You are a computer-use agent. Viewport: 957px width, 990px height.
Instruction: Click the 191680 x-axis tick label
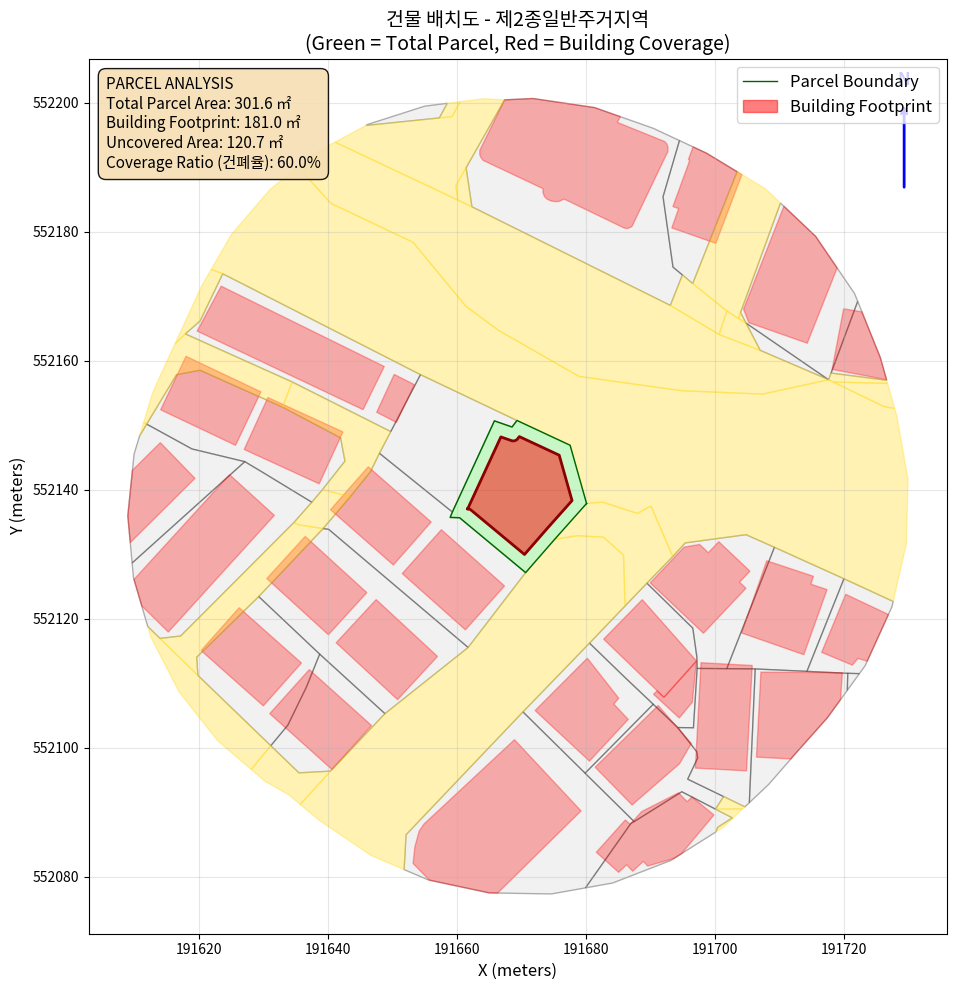coord(586,946)
